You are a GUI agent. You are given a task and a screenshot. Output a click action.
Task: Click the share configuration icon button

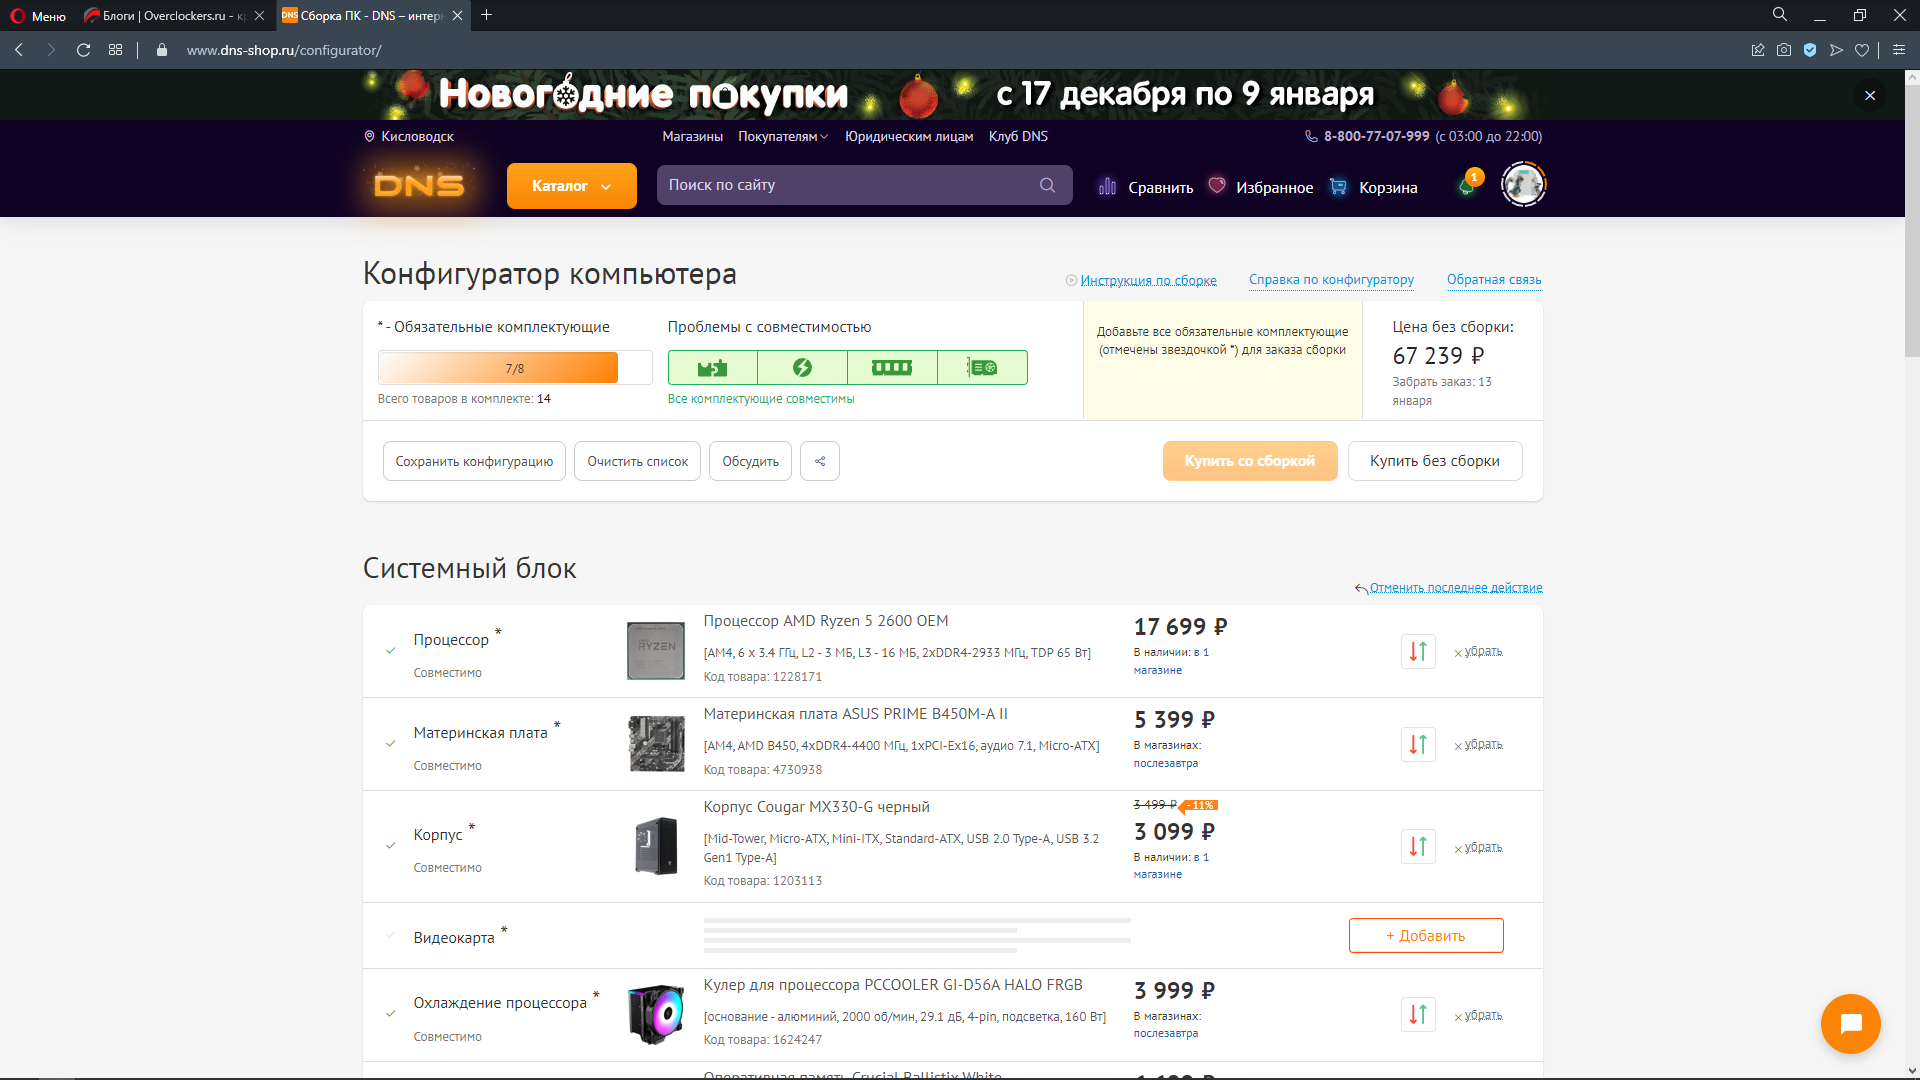tap(819, 461)
